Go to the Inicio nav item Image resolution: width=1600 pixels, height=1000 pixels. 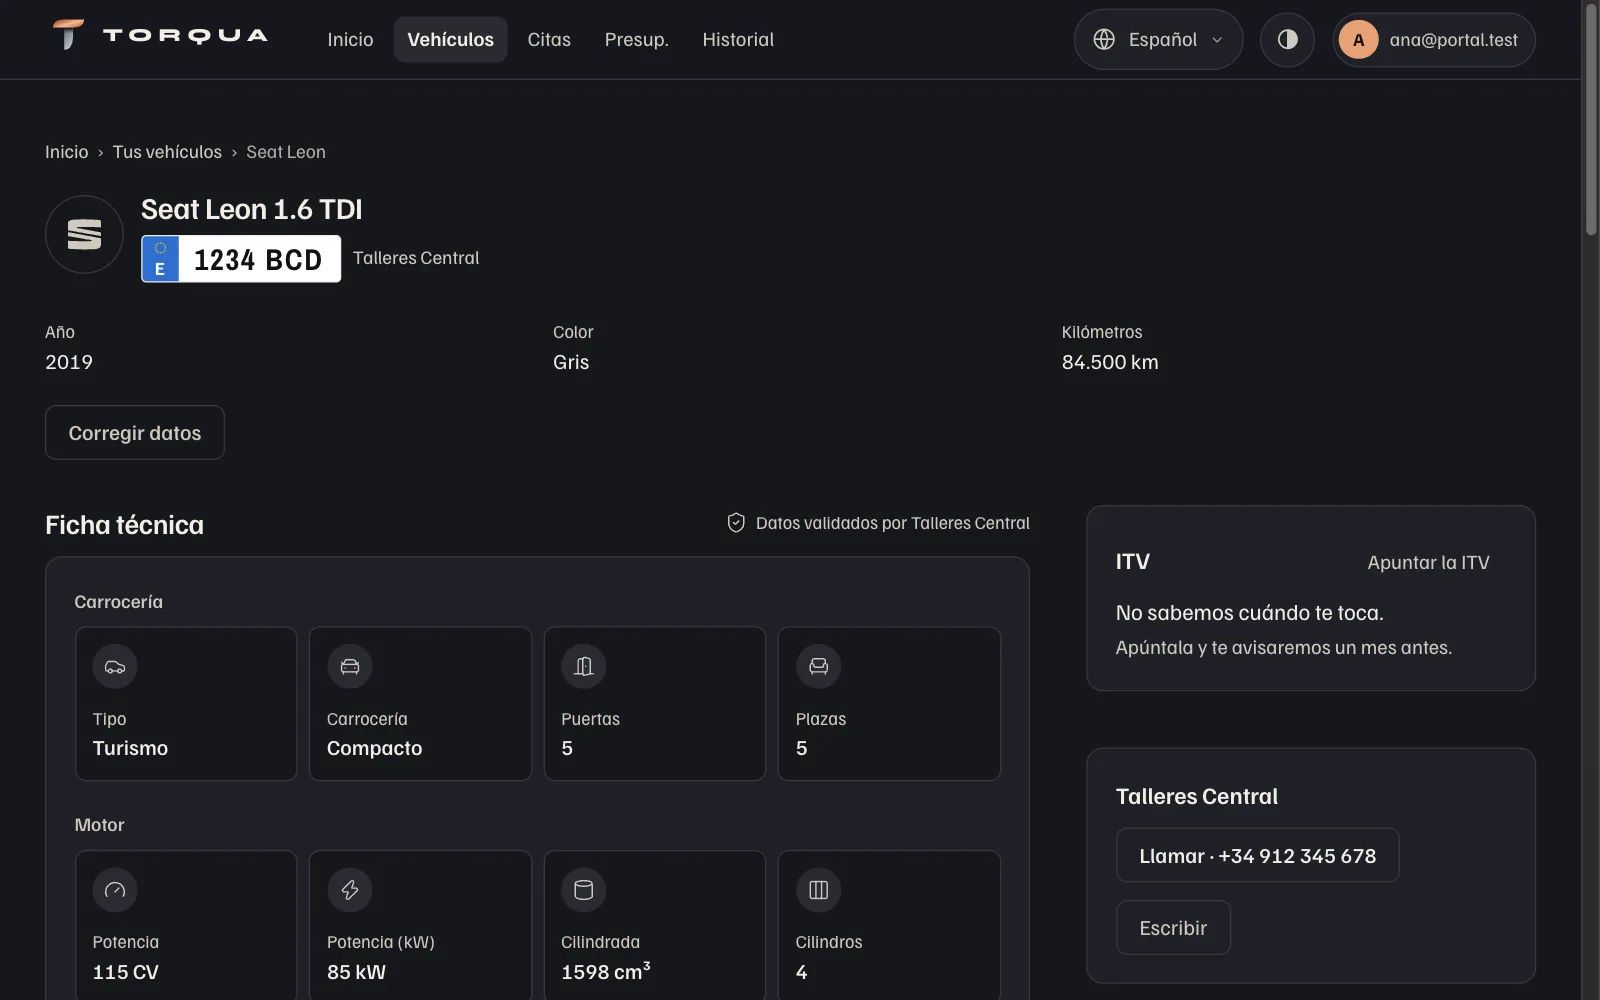[350, 39]
